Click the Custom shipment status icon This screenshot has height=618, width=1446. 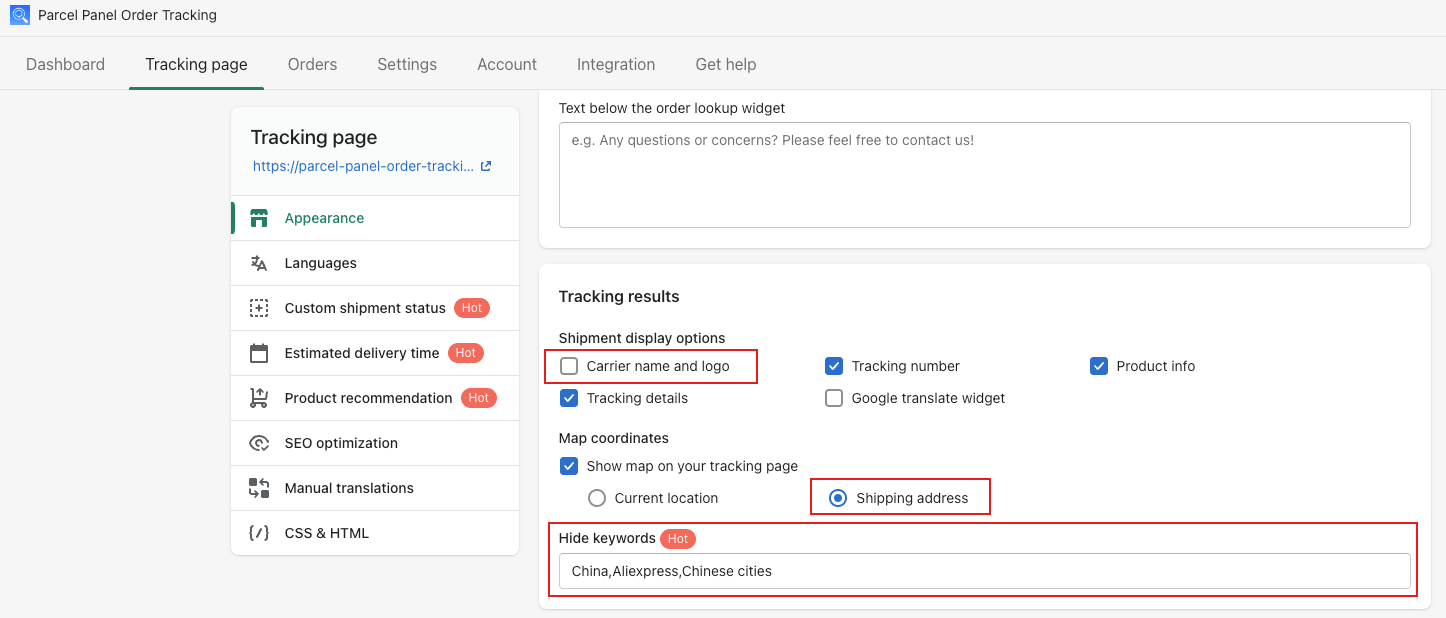point(259,308)
